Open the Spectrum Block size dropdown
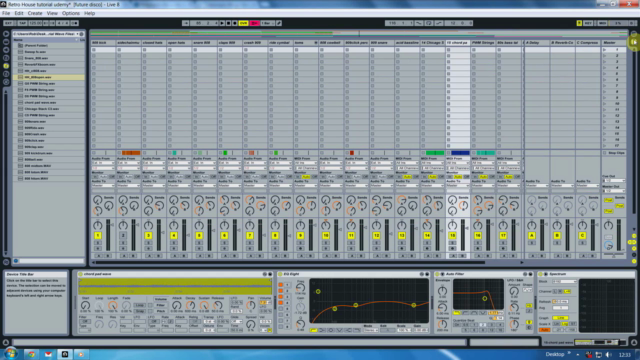The width and height of the screenshot is (640, 360). point(564,282)
